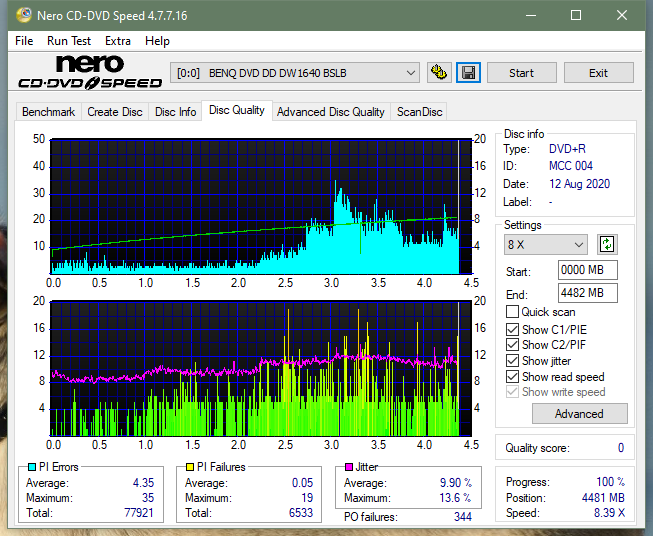Click the disc type DVD+R text

click(567, 149)
